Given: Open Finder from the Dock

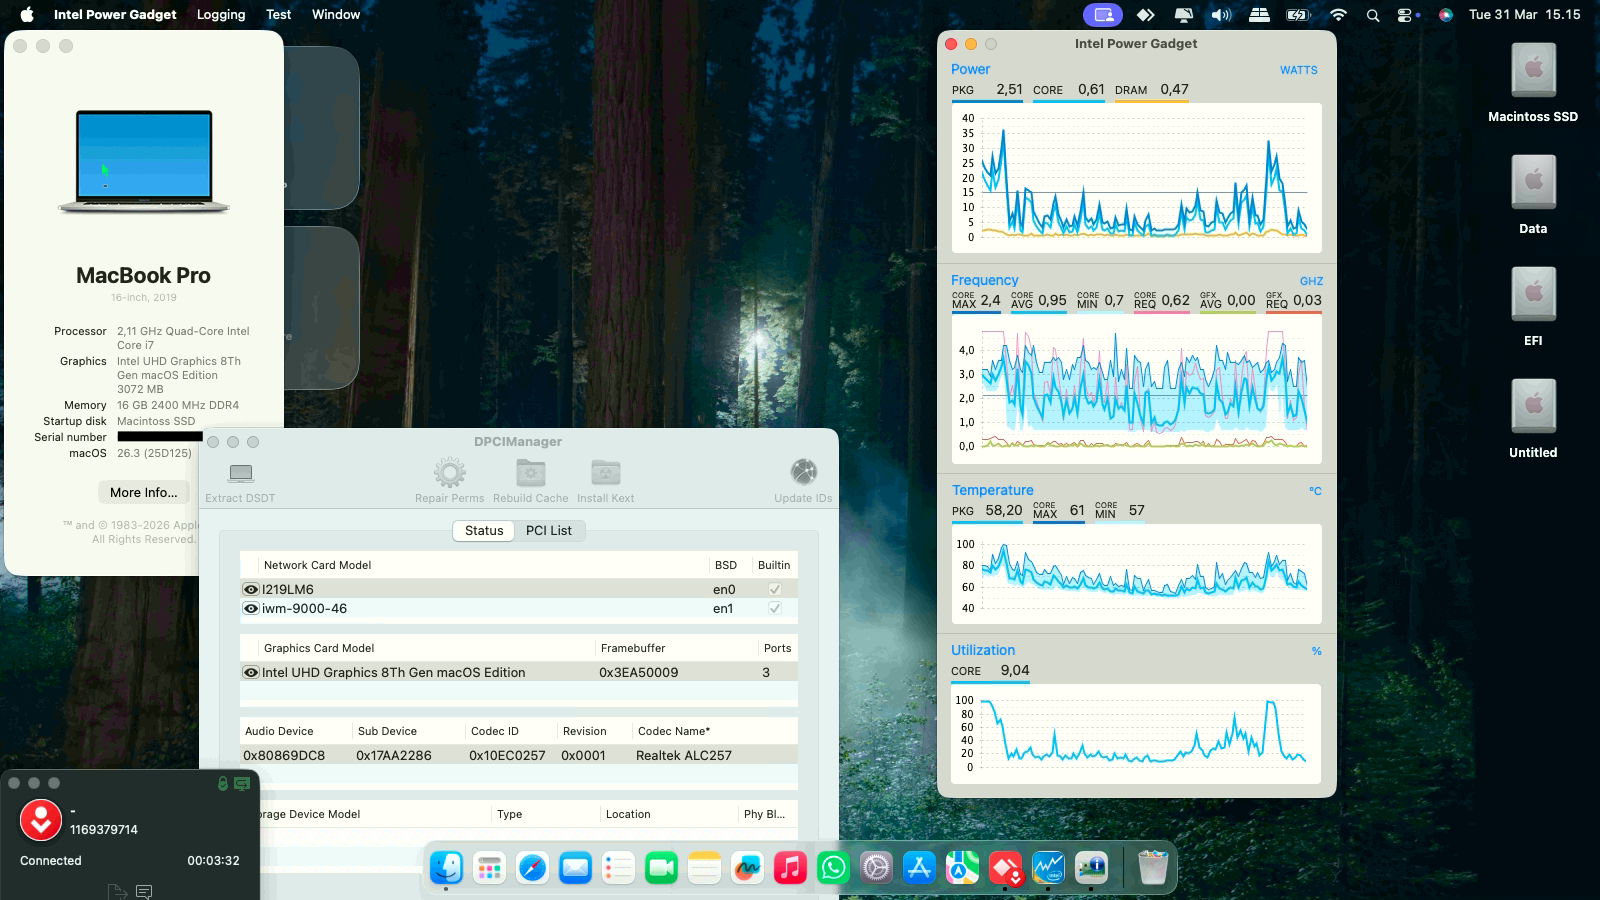Looking at the screenshot, I should tap(446, 868).
